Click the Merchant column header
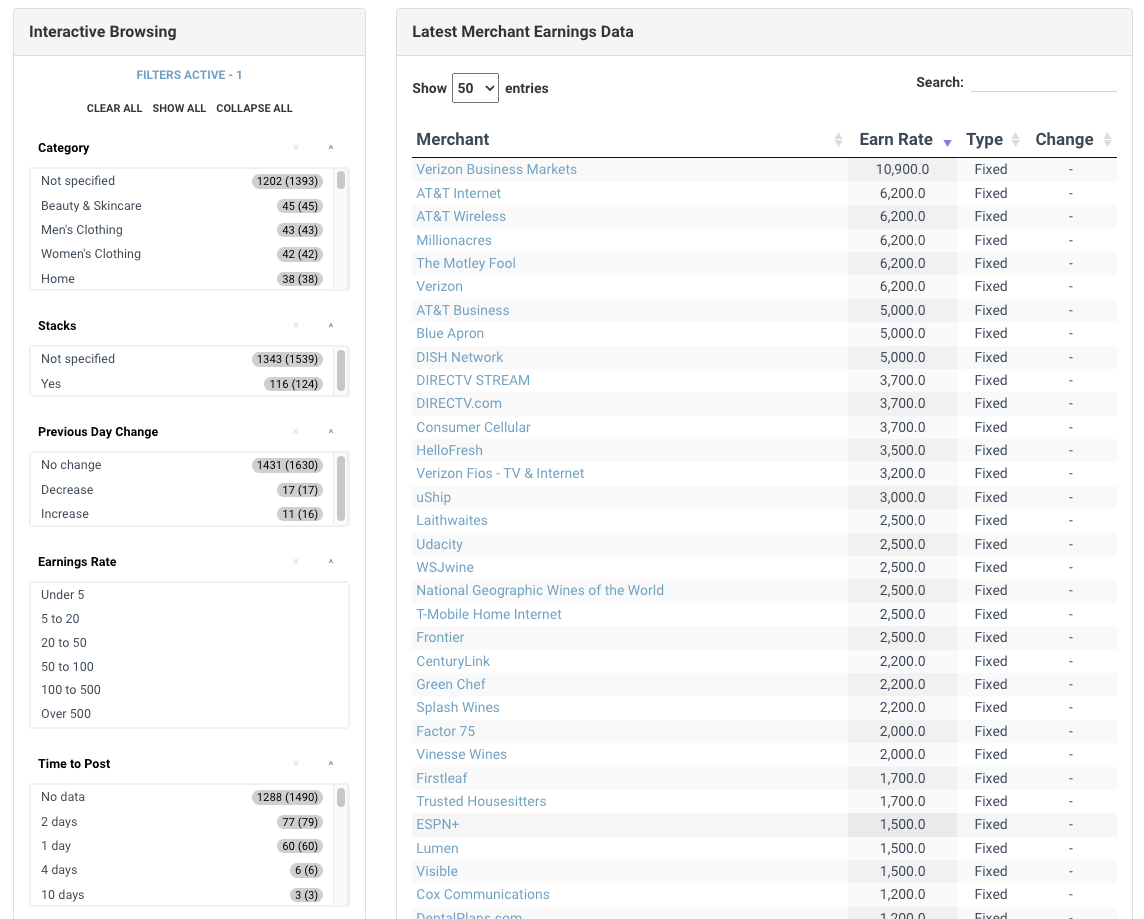The height and width of the screenshot is (919, 1144). [x=452, y=139]
